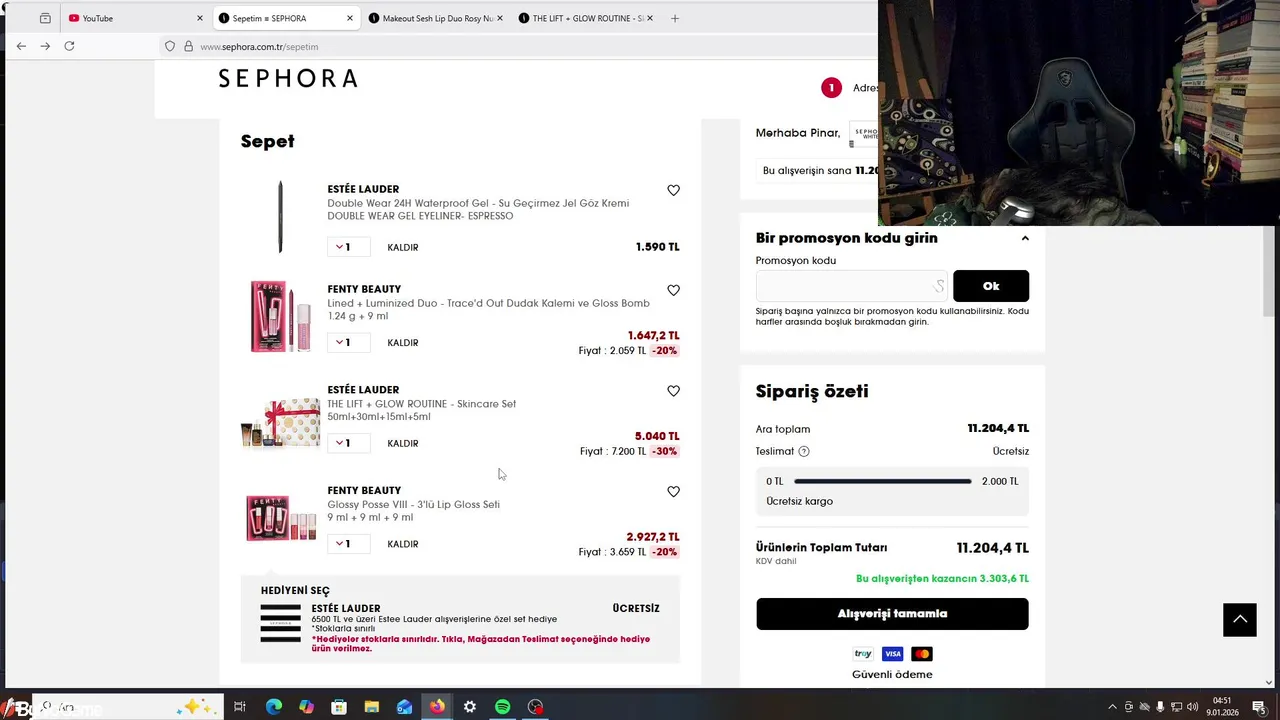The height and width of the screenshot is (720, 1280).
Task: Open the tracking protection shield icon
Action: pos(170,46)
